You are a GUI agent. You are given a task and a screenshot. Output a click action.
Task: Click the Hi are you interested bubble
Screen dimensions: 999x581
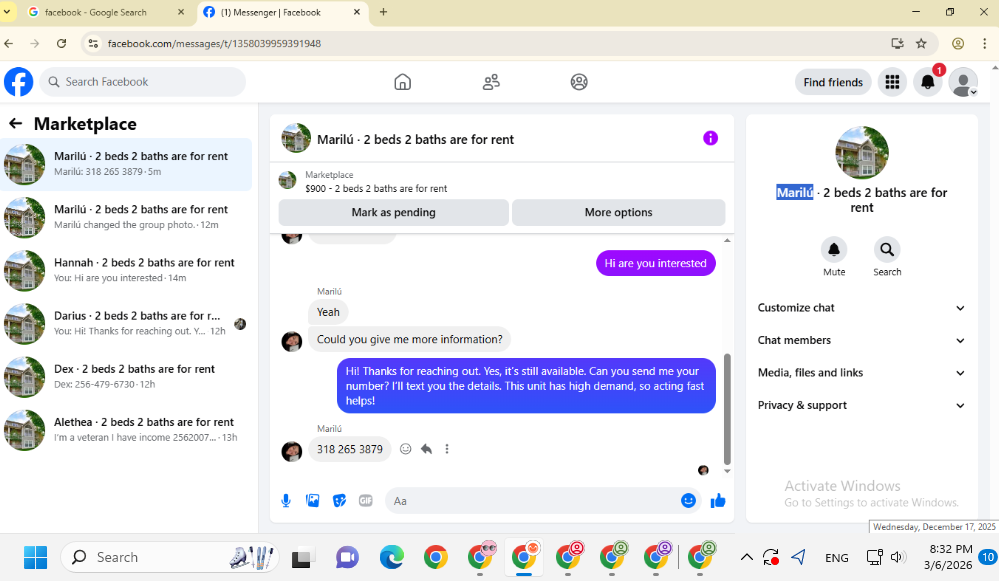coord(656,263)
